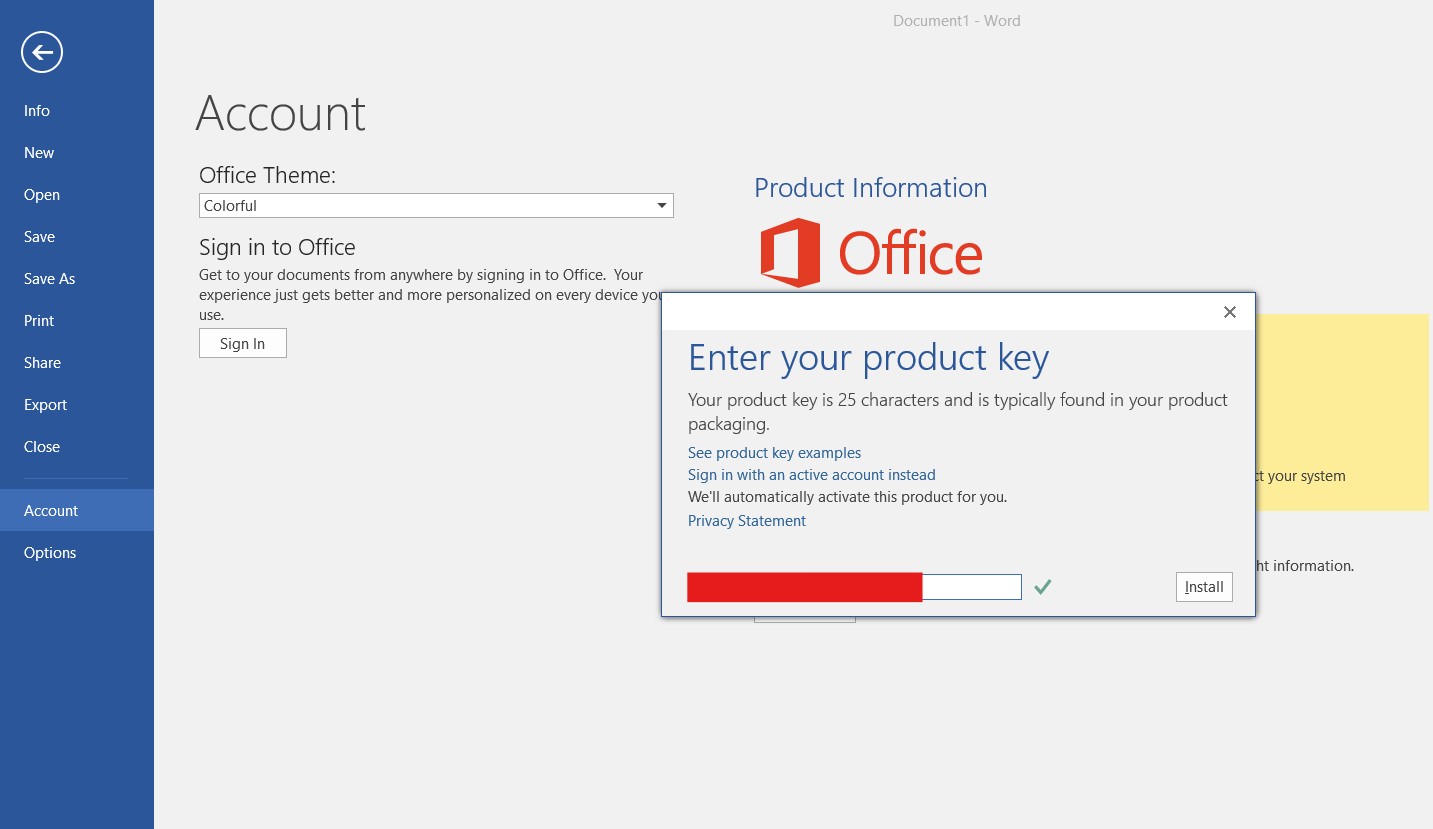Select Sign in with an active account instead

coord(811,474)
